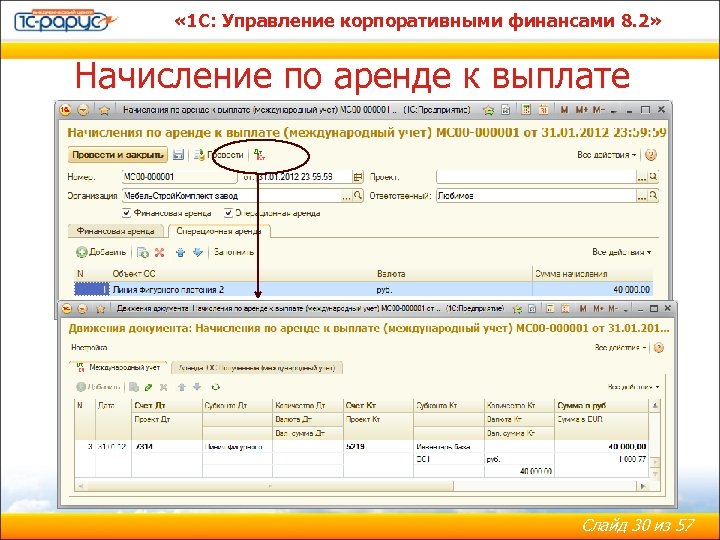This screenshot has width=720, height=540.
Task: Open Проект selection list via ellipsis button
Action: [641, 177]
